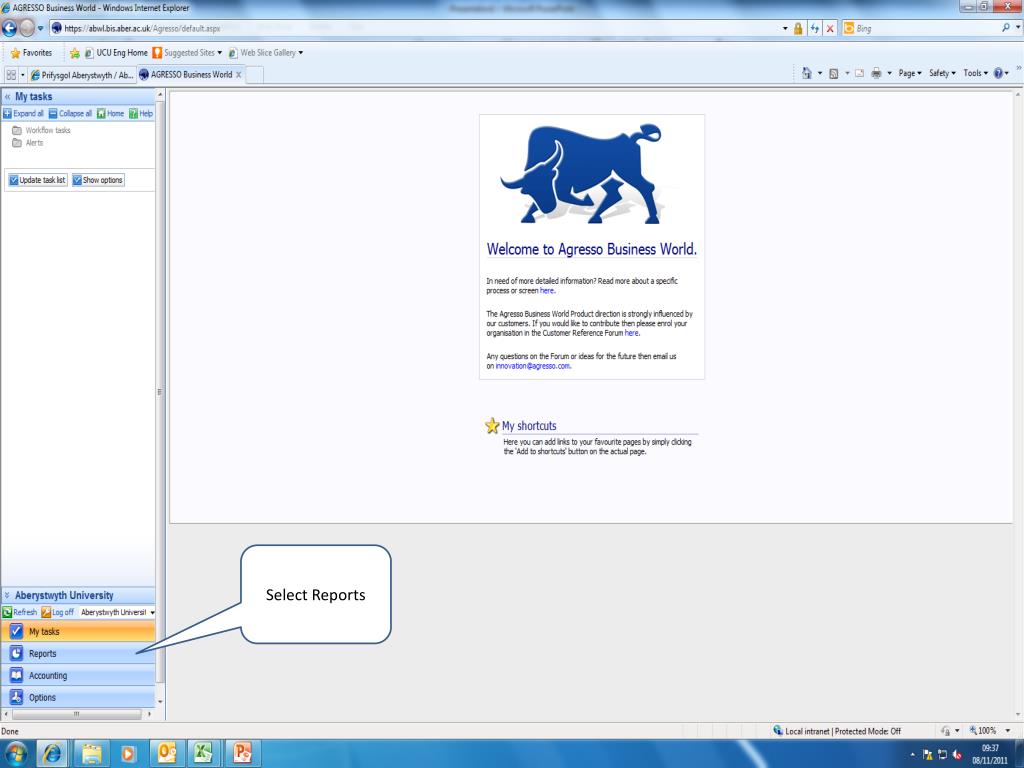Click the Reports chart icon

click(x=16, y=653)
